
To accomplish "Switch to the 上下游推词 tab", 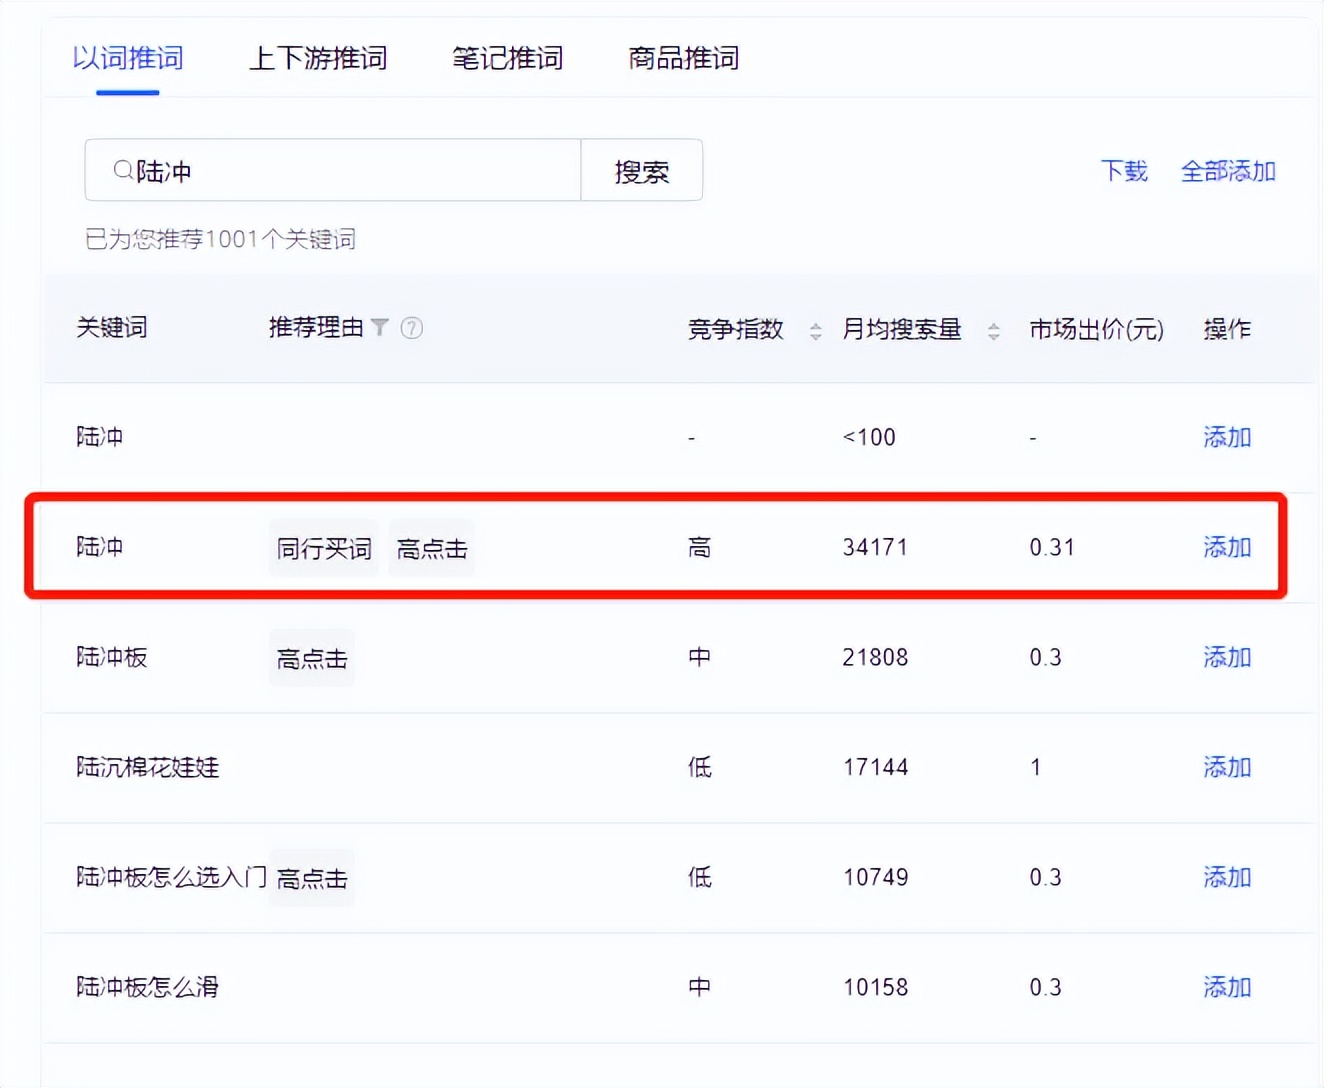I will (x=318, y=58).
